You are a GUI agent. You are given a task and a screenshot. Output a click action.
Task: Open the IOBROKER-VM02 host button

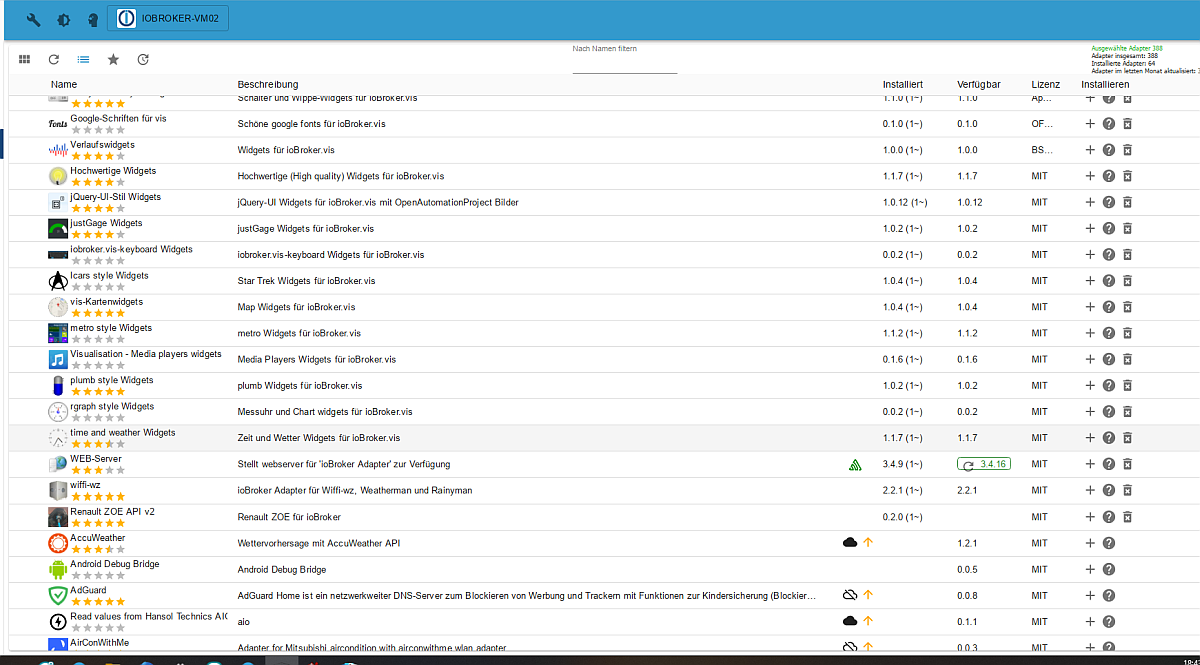[x=168, y=19]
